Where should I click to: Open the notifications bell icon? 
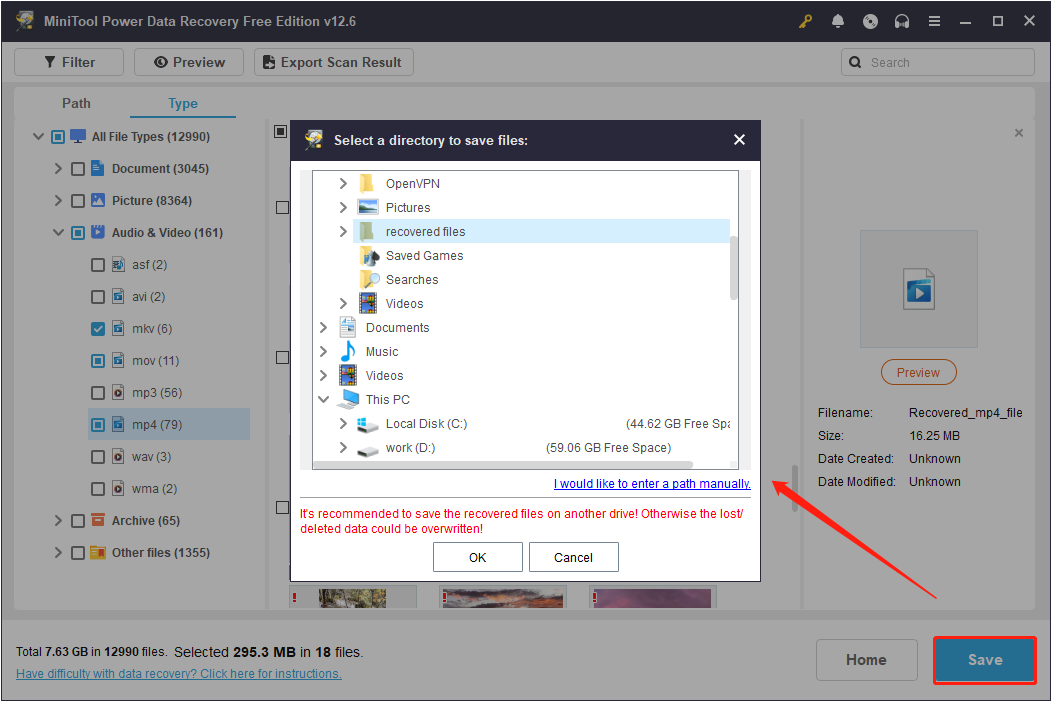point(838,21)
